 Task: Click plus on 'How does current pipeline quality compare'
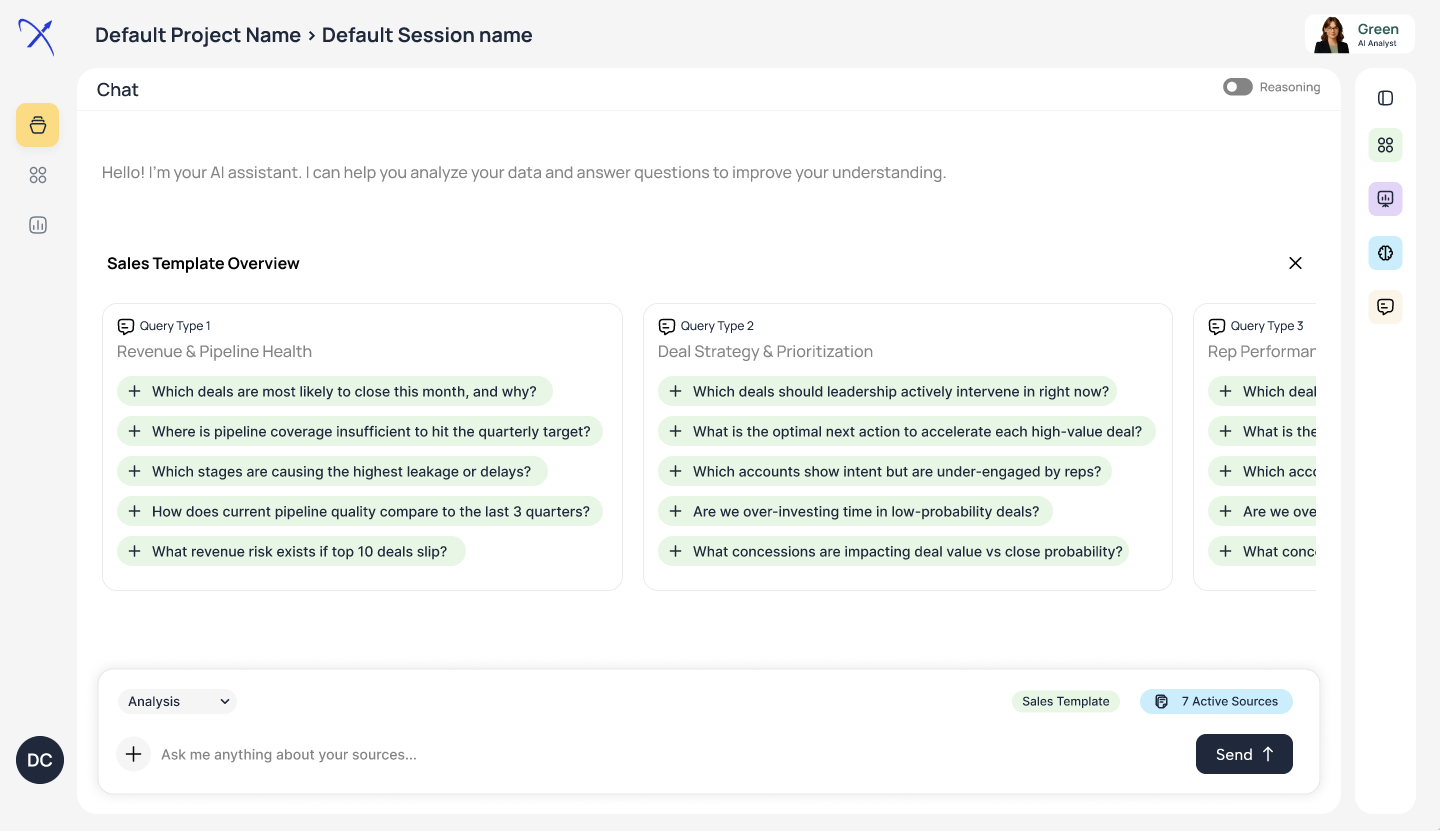(x=134, y=511)
